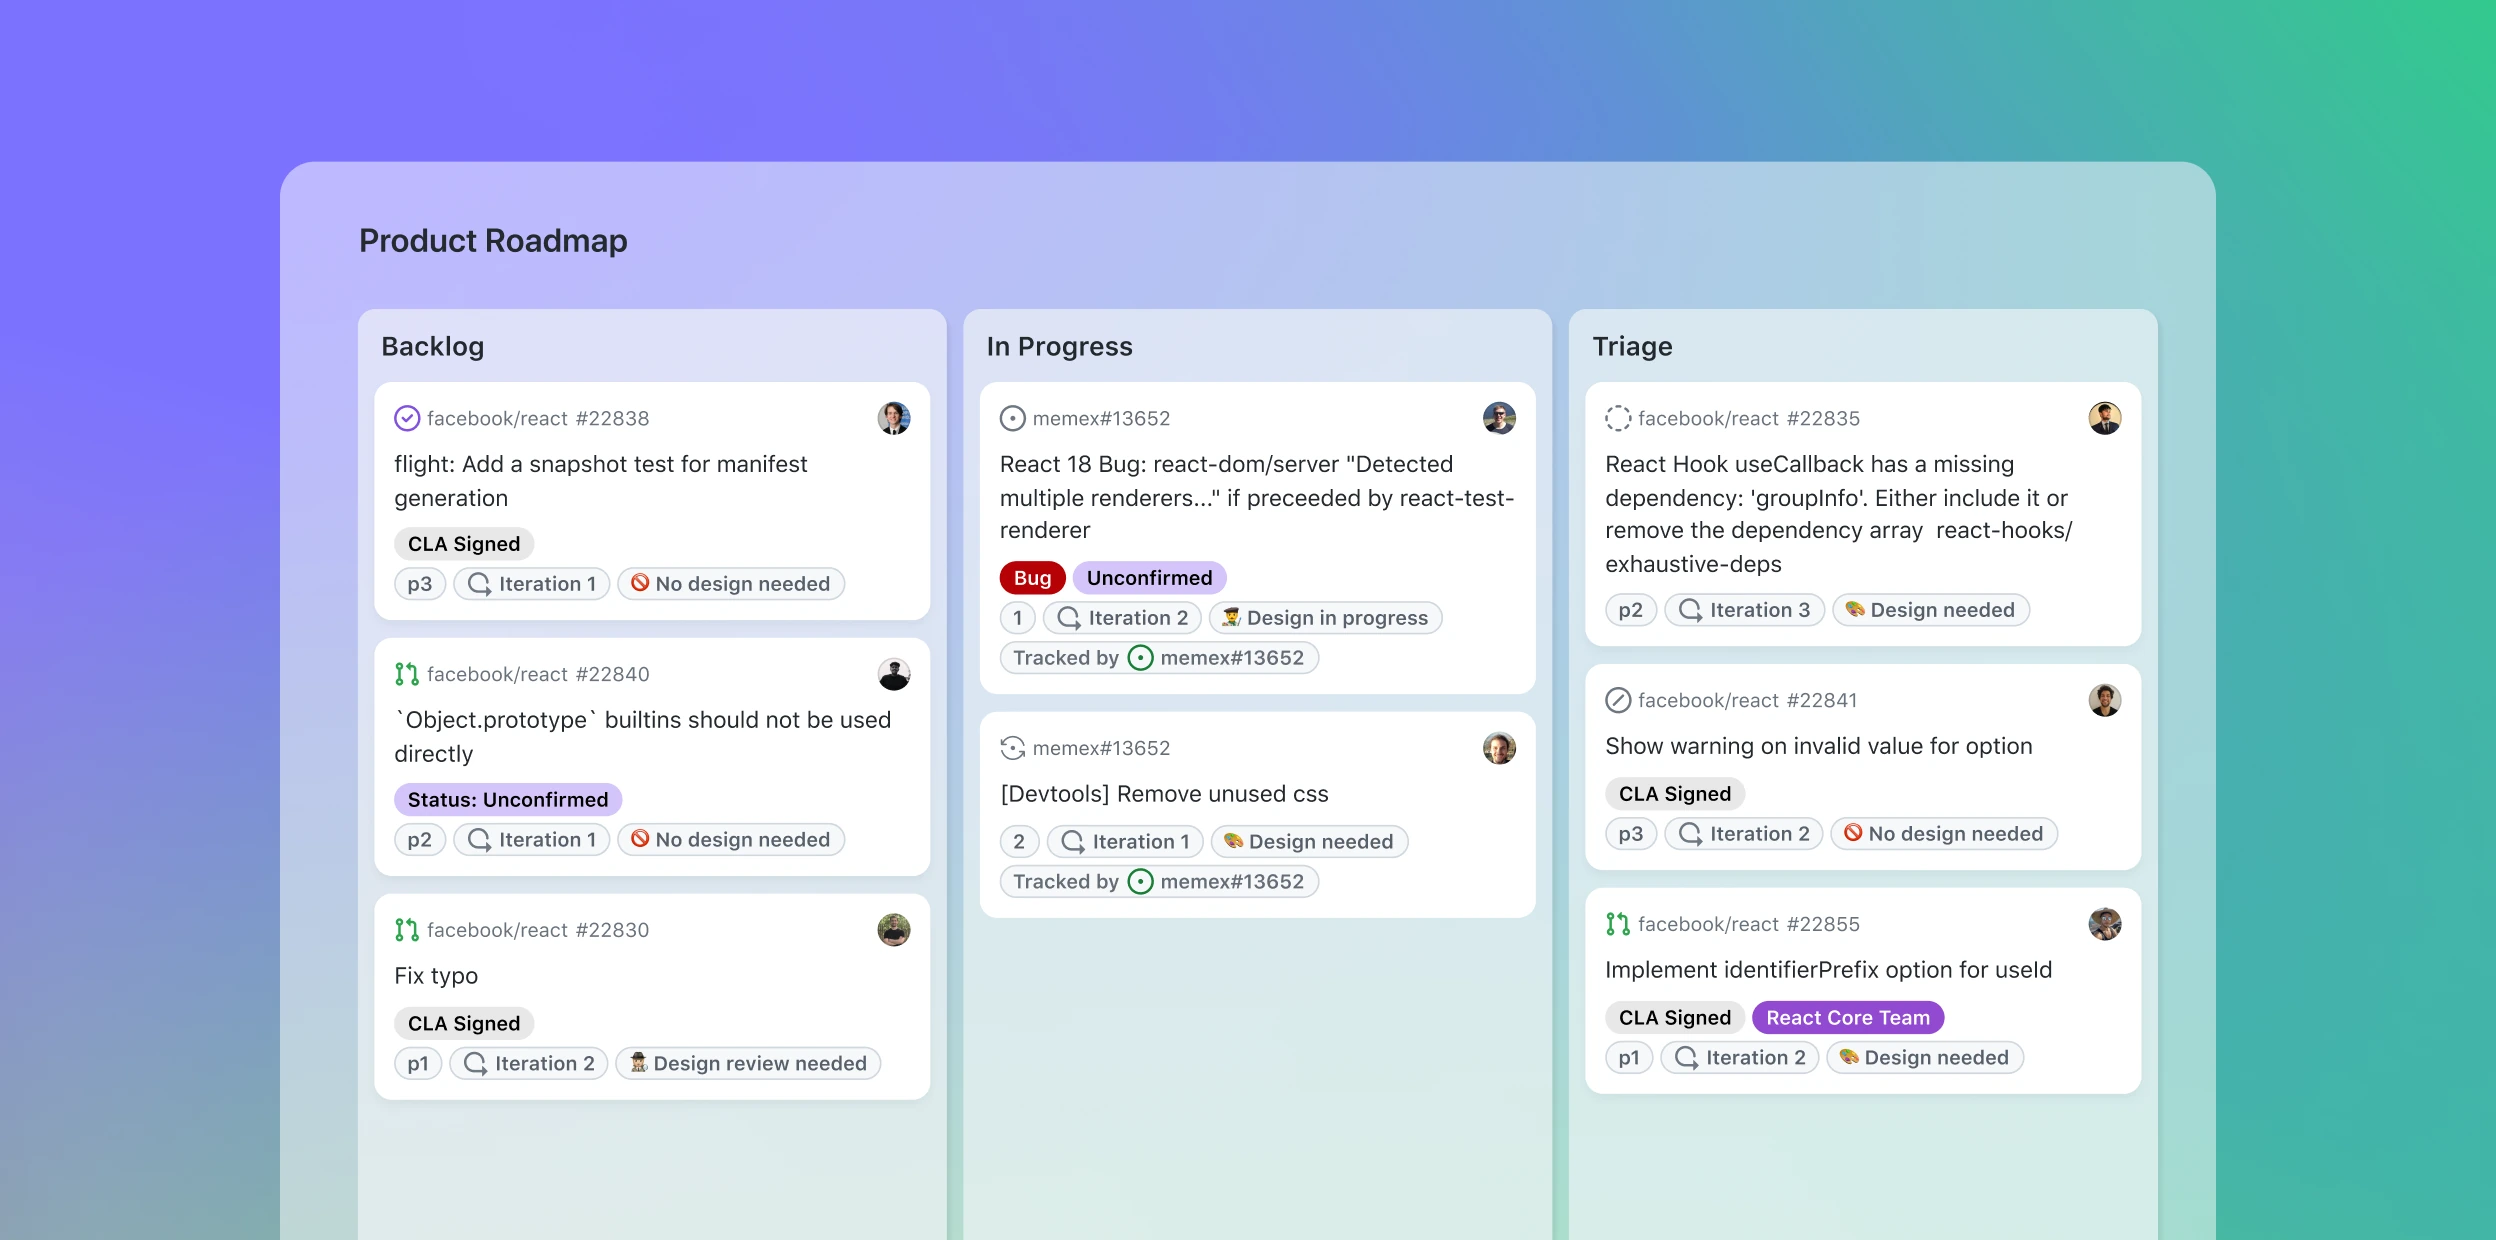The image size is (2496, 1240).
Task: Click the completed issue icon on #22838
Action: [x=406, y=417]
